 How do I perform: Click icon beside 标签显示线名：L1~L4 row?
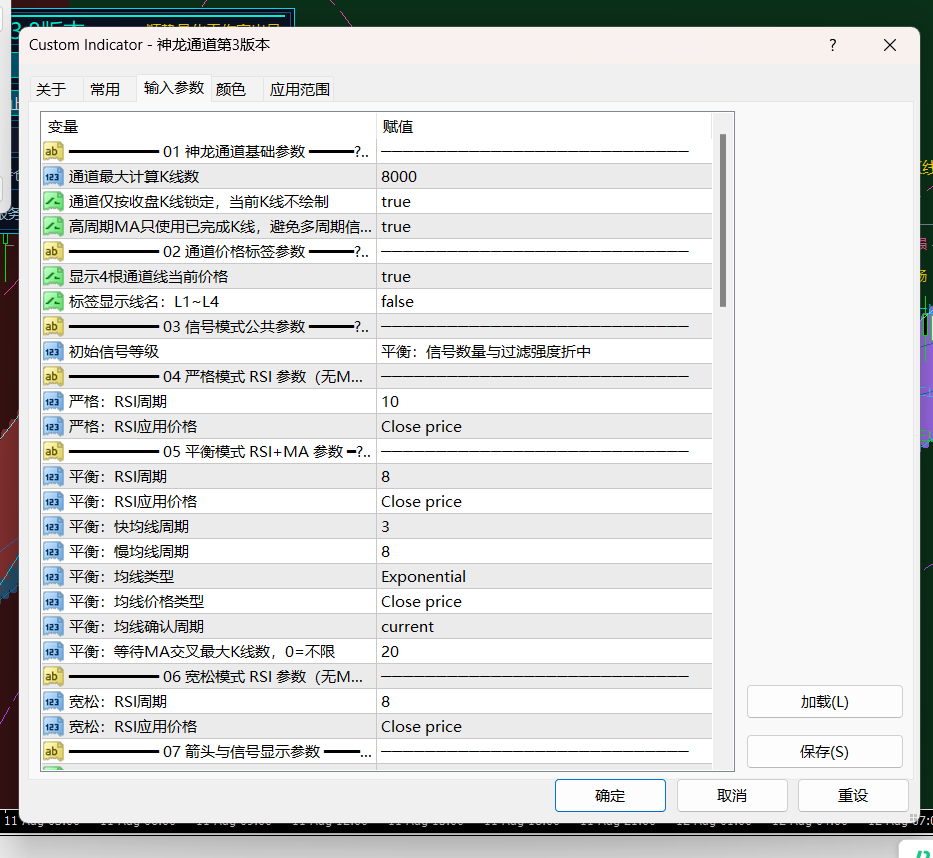(53, 302)
